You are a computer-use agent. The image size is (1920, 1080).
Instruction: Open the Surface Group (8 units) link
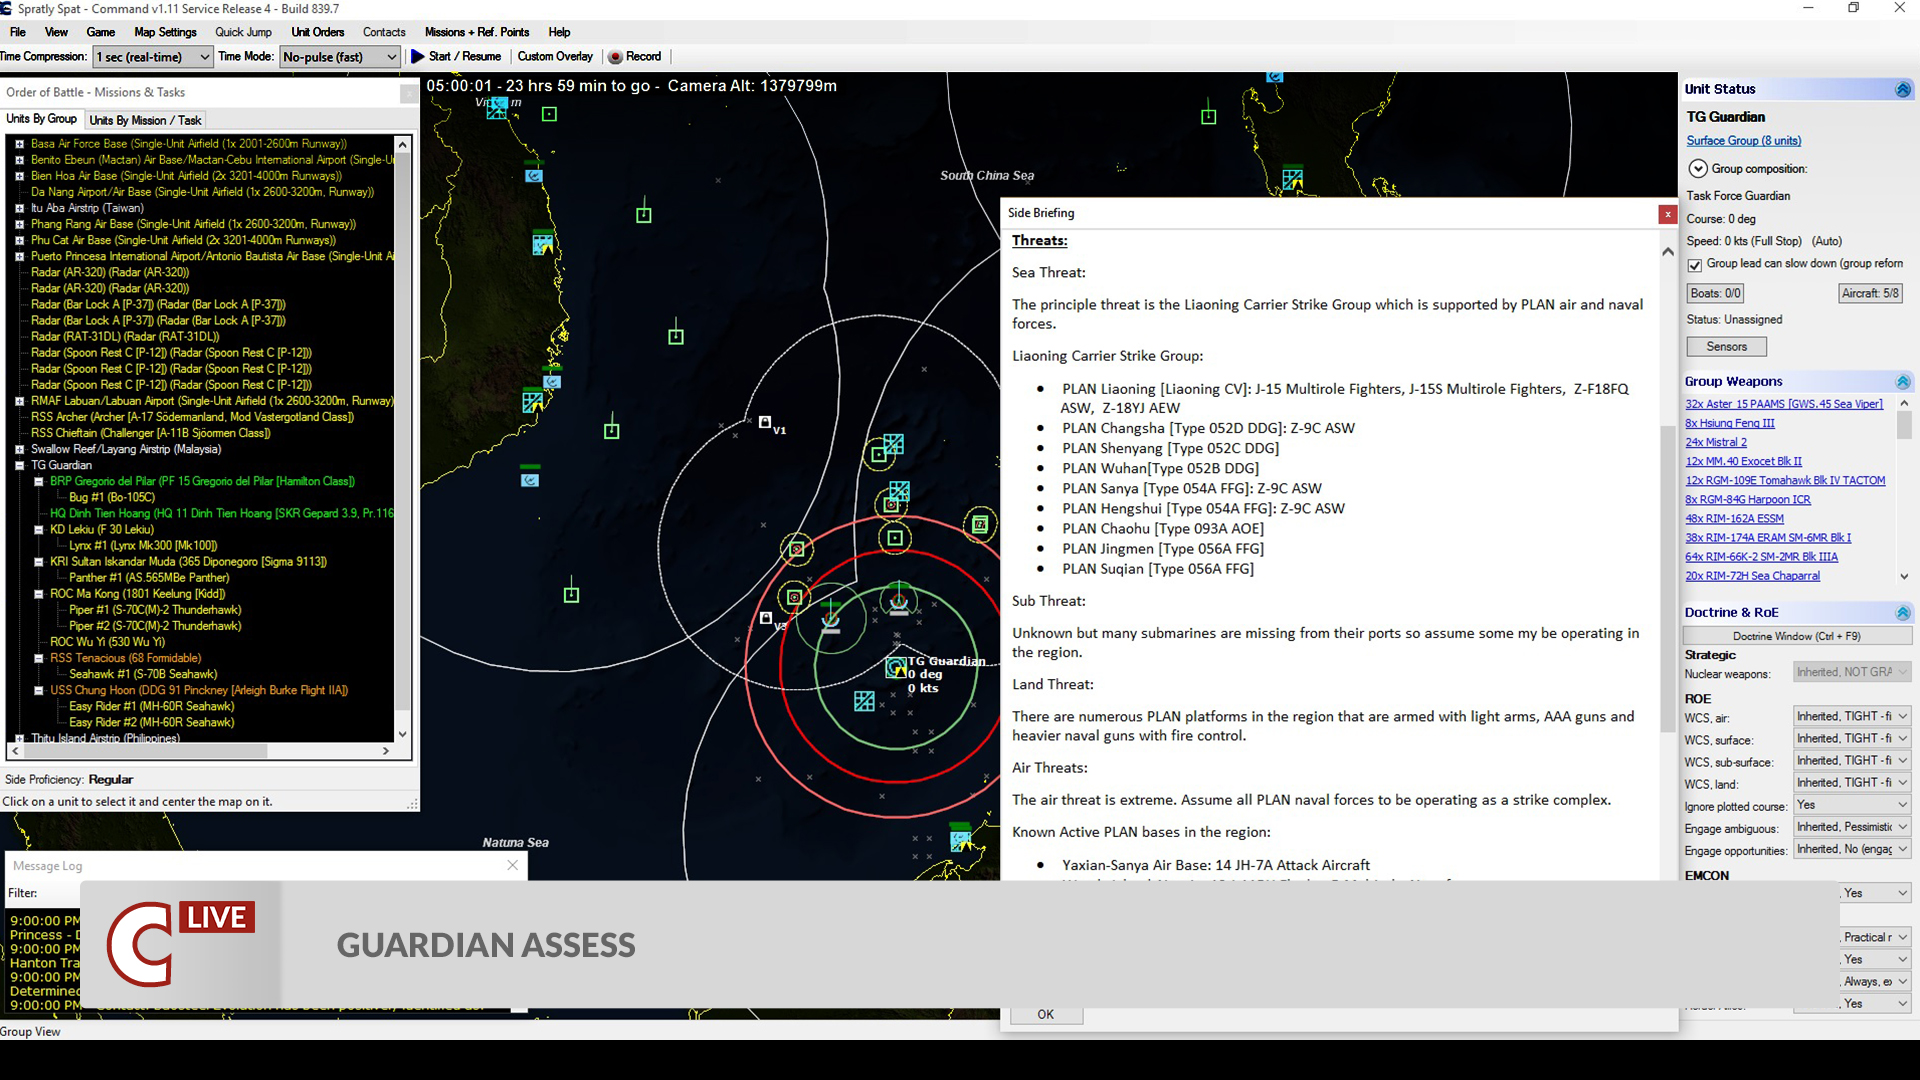[1743, 140]
